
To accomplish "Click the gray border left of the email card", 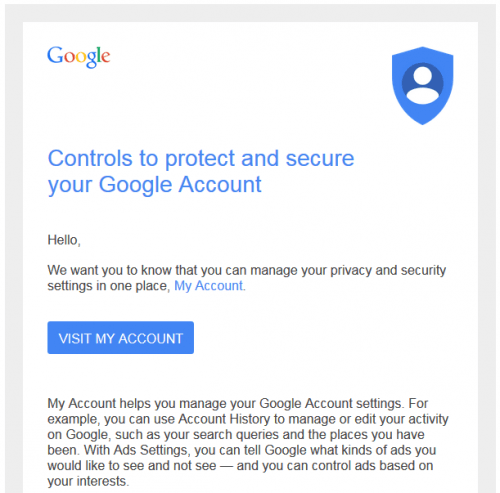I will pos(14,253).
